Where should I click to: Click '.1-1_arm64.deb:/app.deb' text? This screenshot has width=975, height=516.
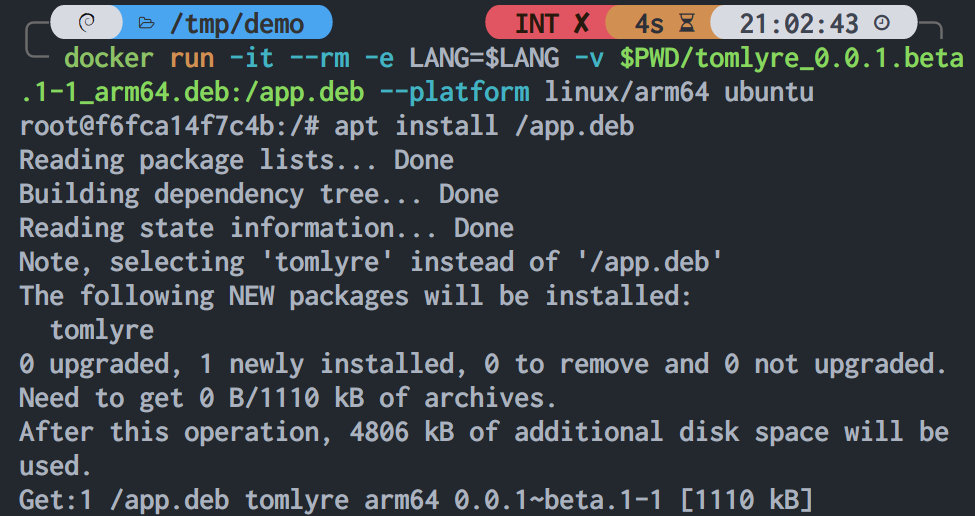tap(192, 93)
